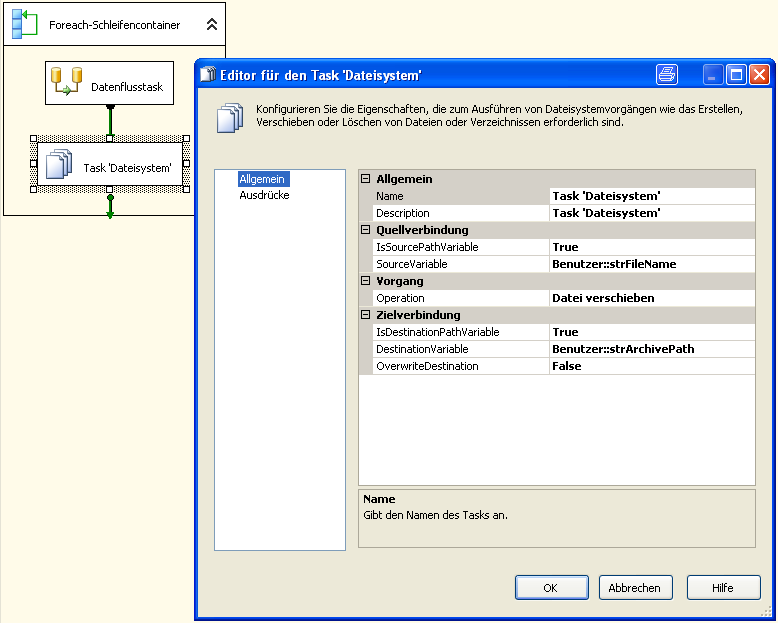The image size is (778, 623).
Task: Open the Ausdrücke page in left list
Action: coord(264,196)
